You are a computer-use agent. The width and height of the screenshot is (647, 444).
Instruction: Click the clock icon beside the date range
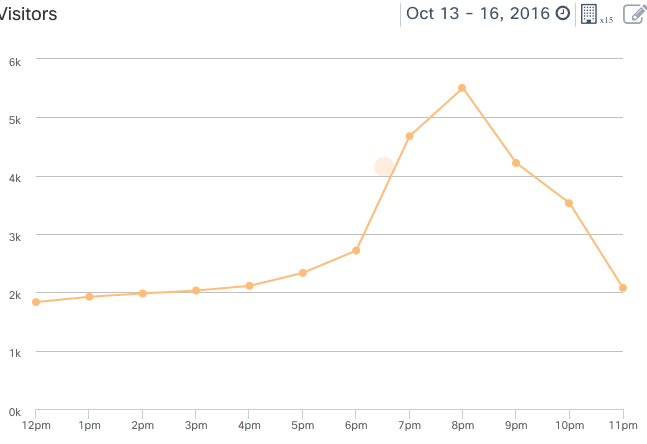563,13
